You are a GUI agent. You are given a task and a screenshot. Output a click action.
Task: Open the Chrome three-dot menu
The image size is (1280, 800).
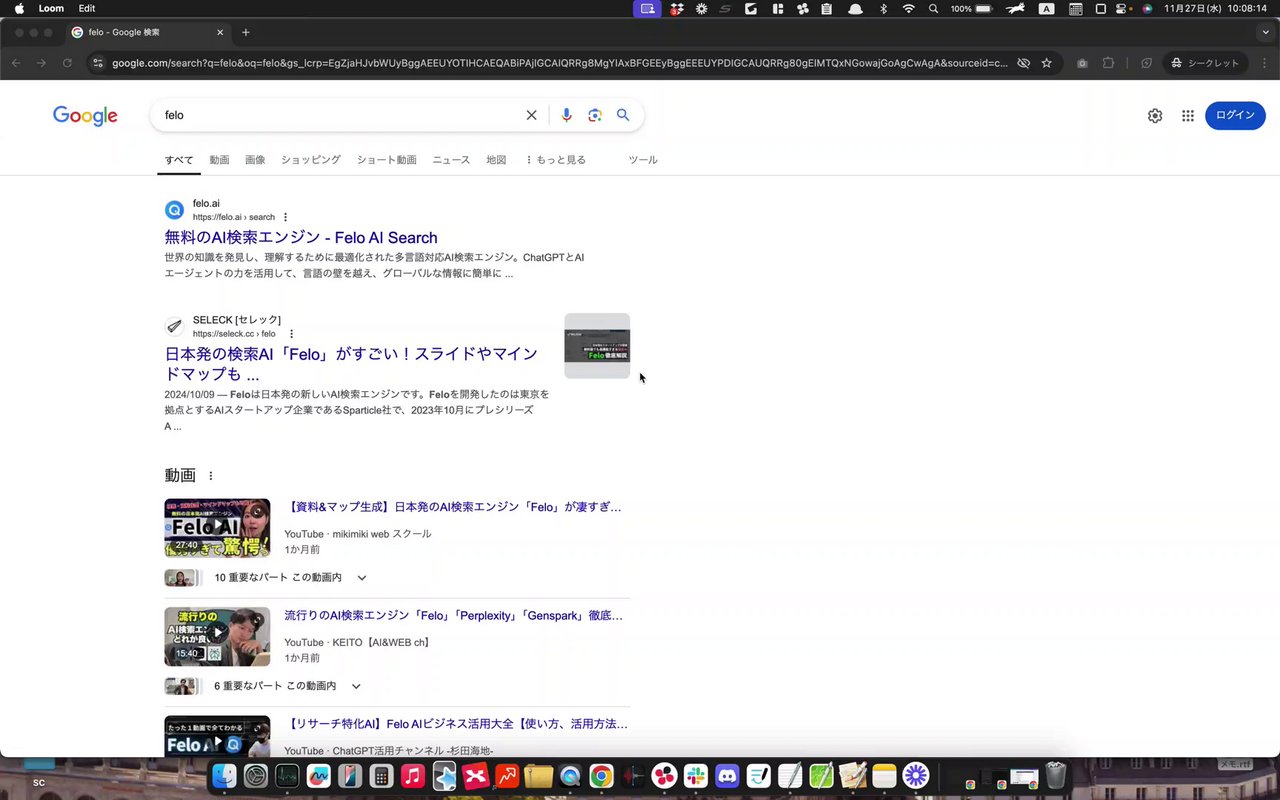tap(1264, 63)
